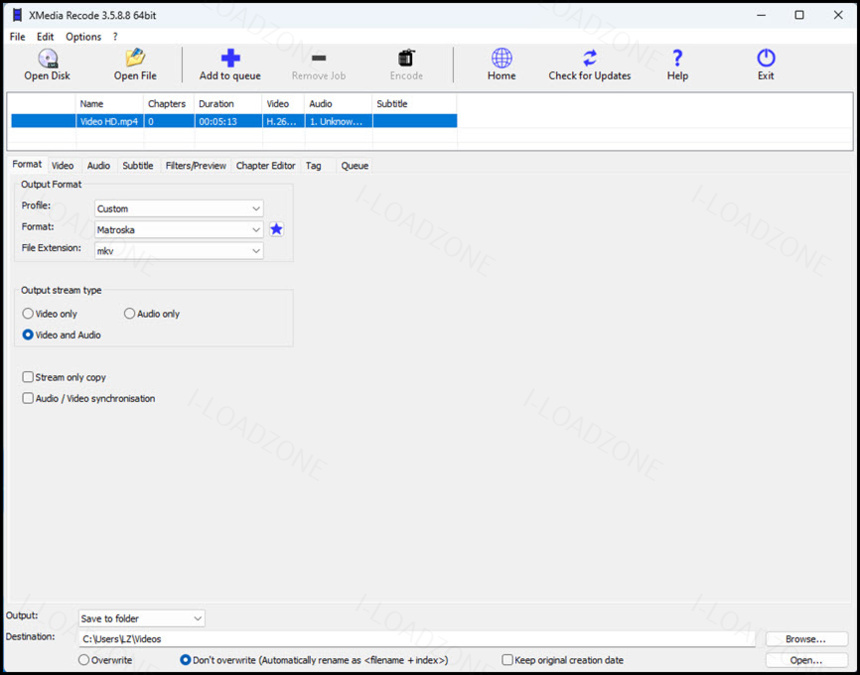
Task: Click the blue star favorite icon
Action: pyautogui.click(x=276, y=229)
